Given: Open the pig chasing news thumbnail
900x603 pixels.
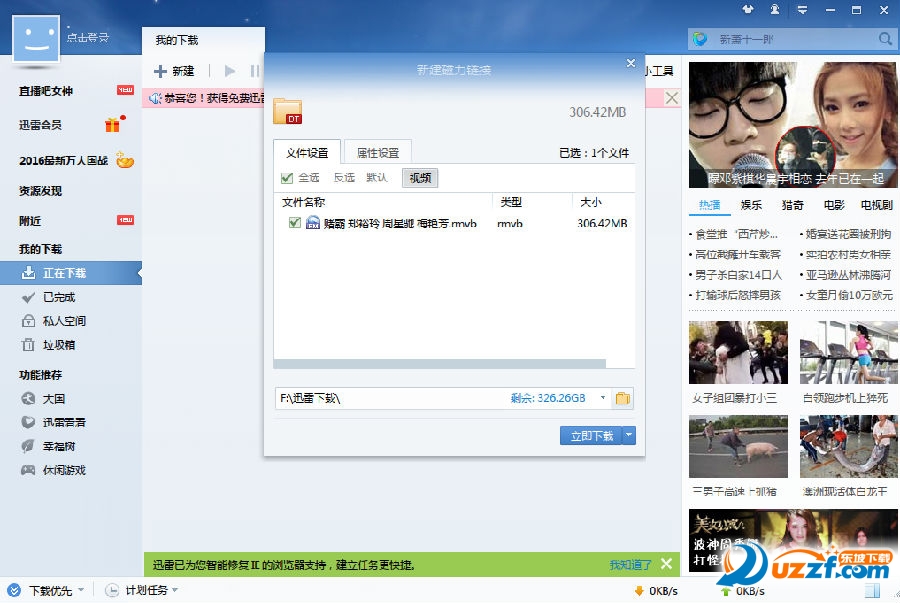Looking at the screenshot, I should tap(738, 447).
